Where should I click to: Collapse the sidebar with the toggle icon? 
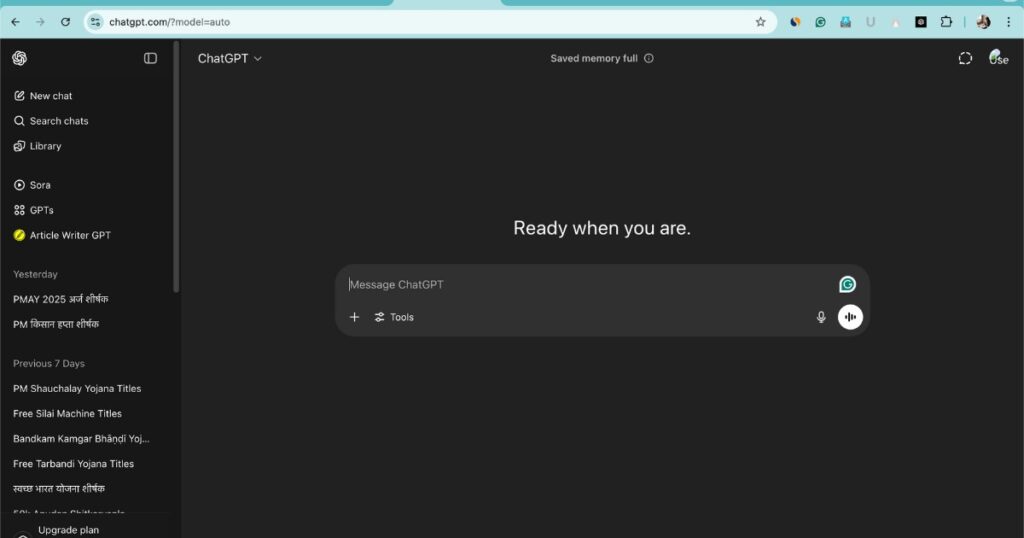pos(150,58)
